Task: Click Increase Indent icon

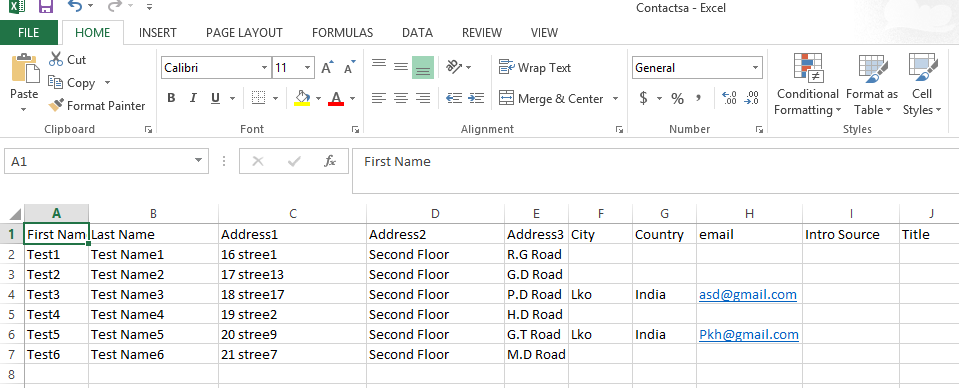Action: tap(476, 98)
